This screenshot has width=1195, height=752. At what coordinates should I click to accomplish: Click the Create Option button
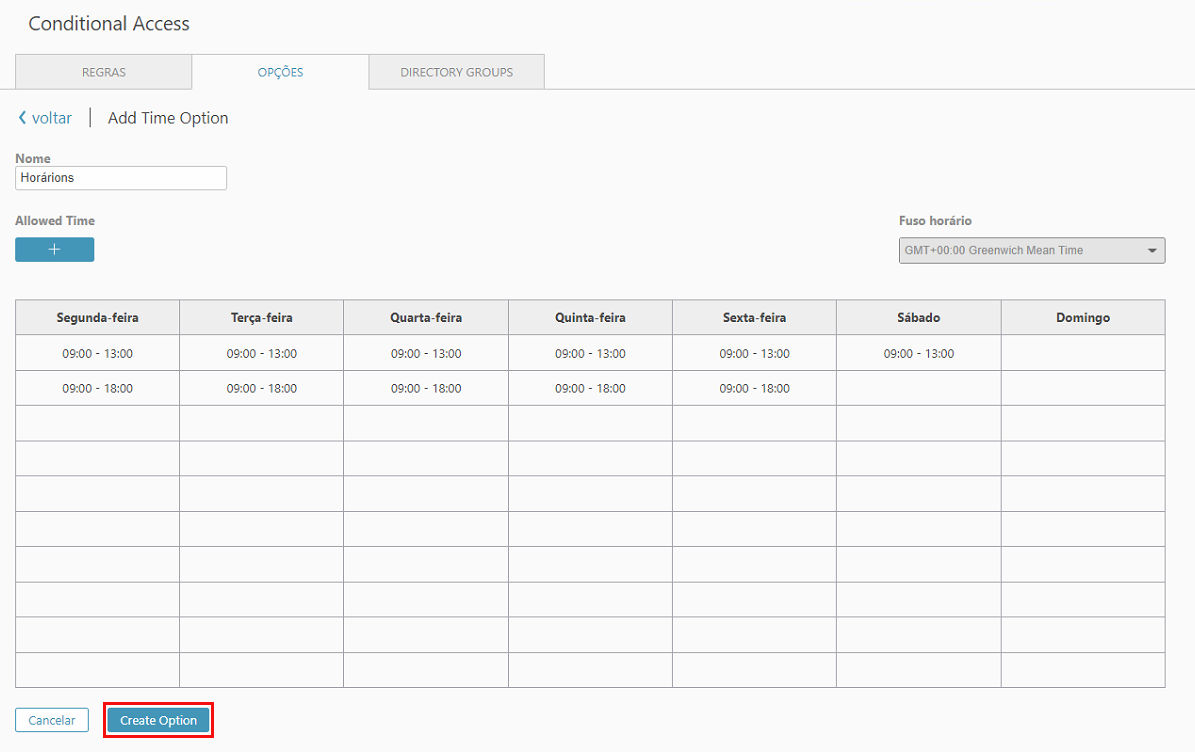tap(159, 720)
